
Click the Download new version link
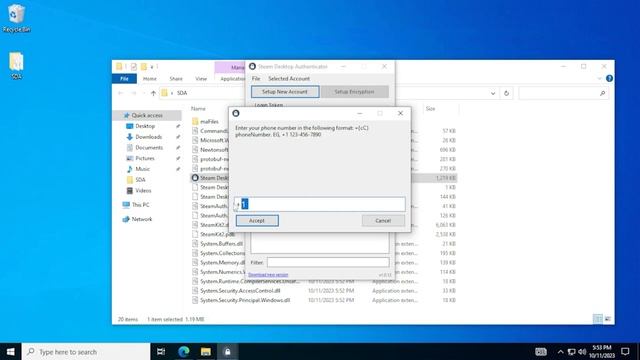(x=268, y=275)
